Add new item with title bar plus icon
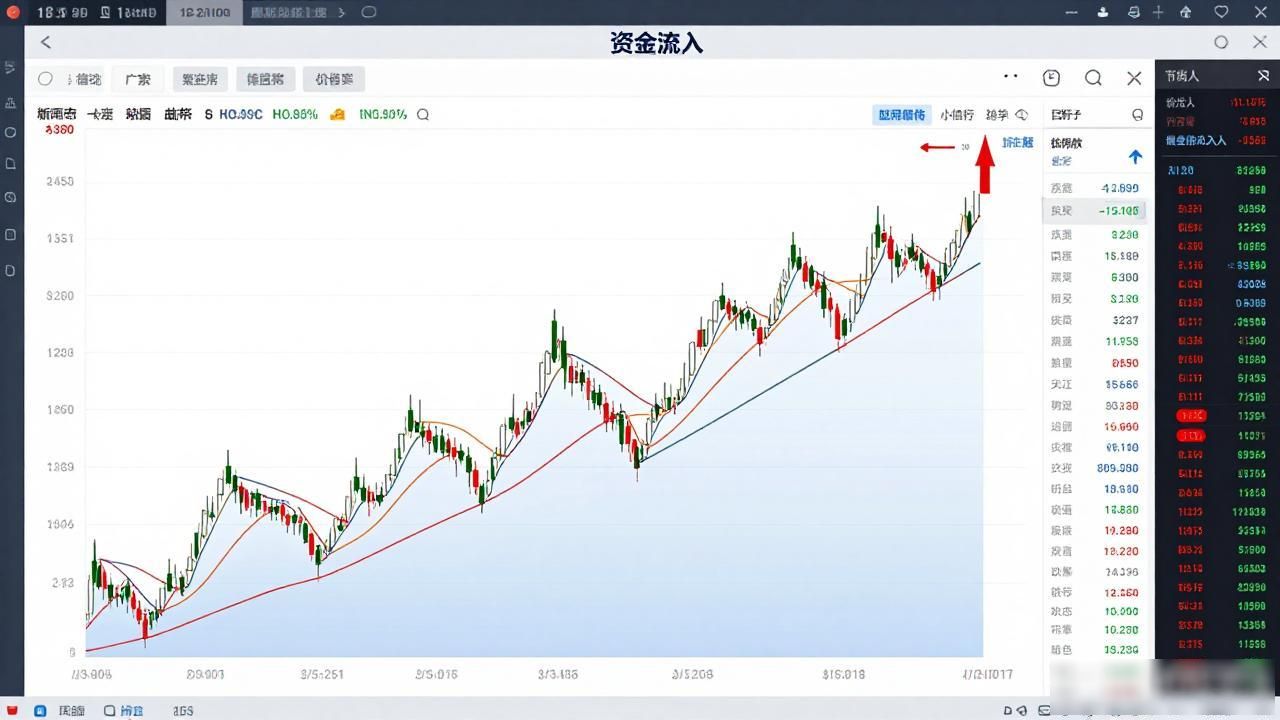Viewport: 1280px width, 720px height. click(x=1158, y=12)
